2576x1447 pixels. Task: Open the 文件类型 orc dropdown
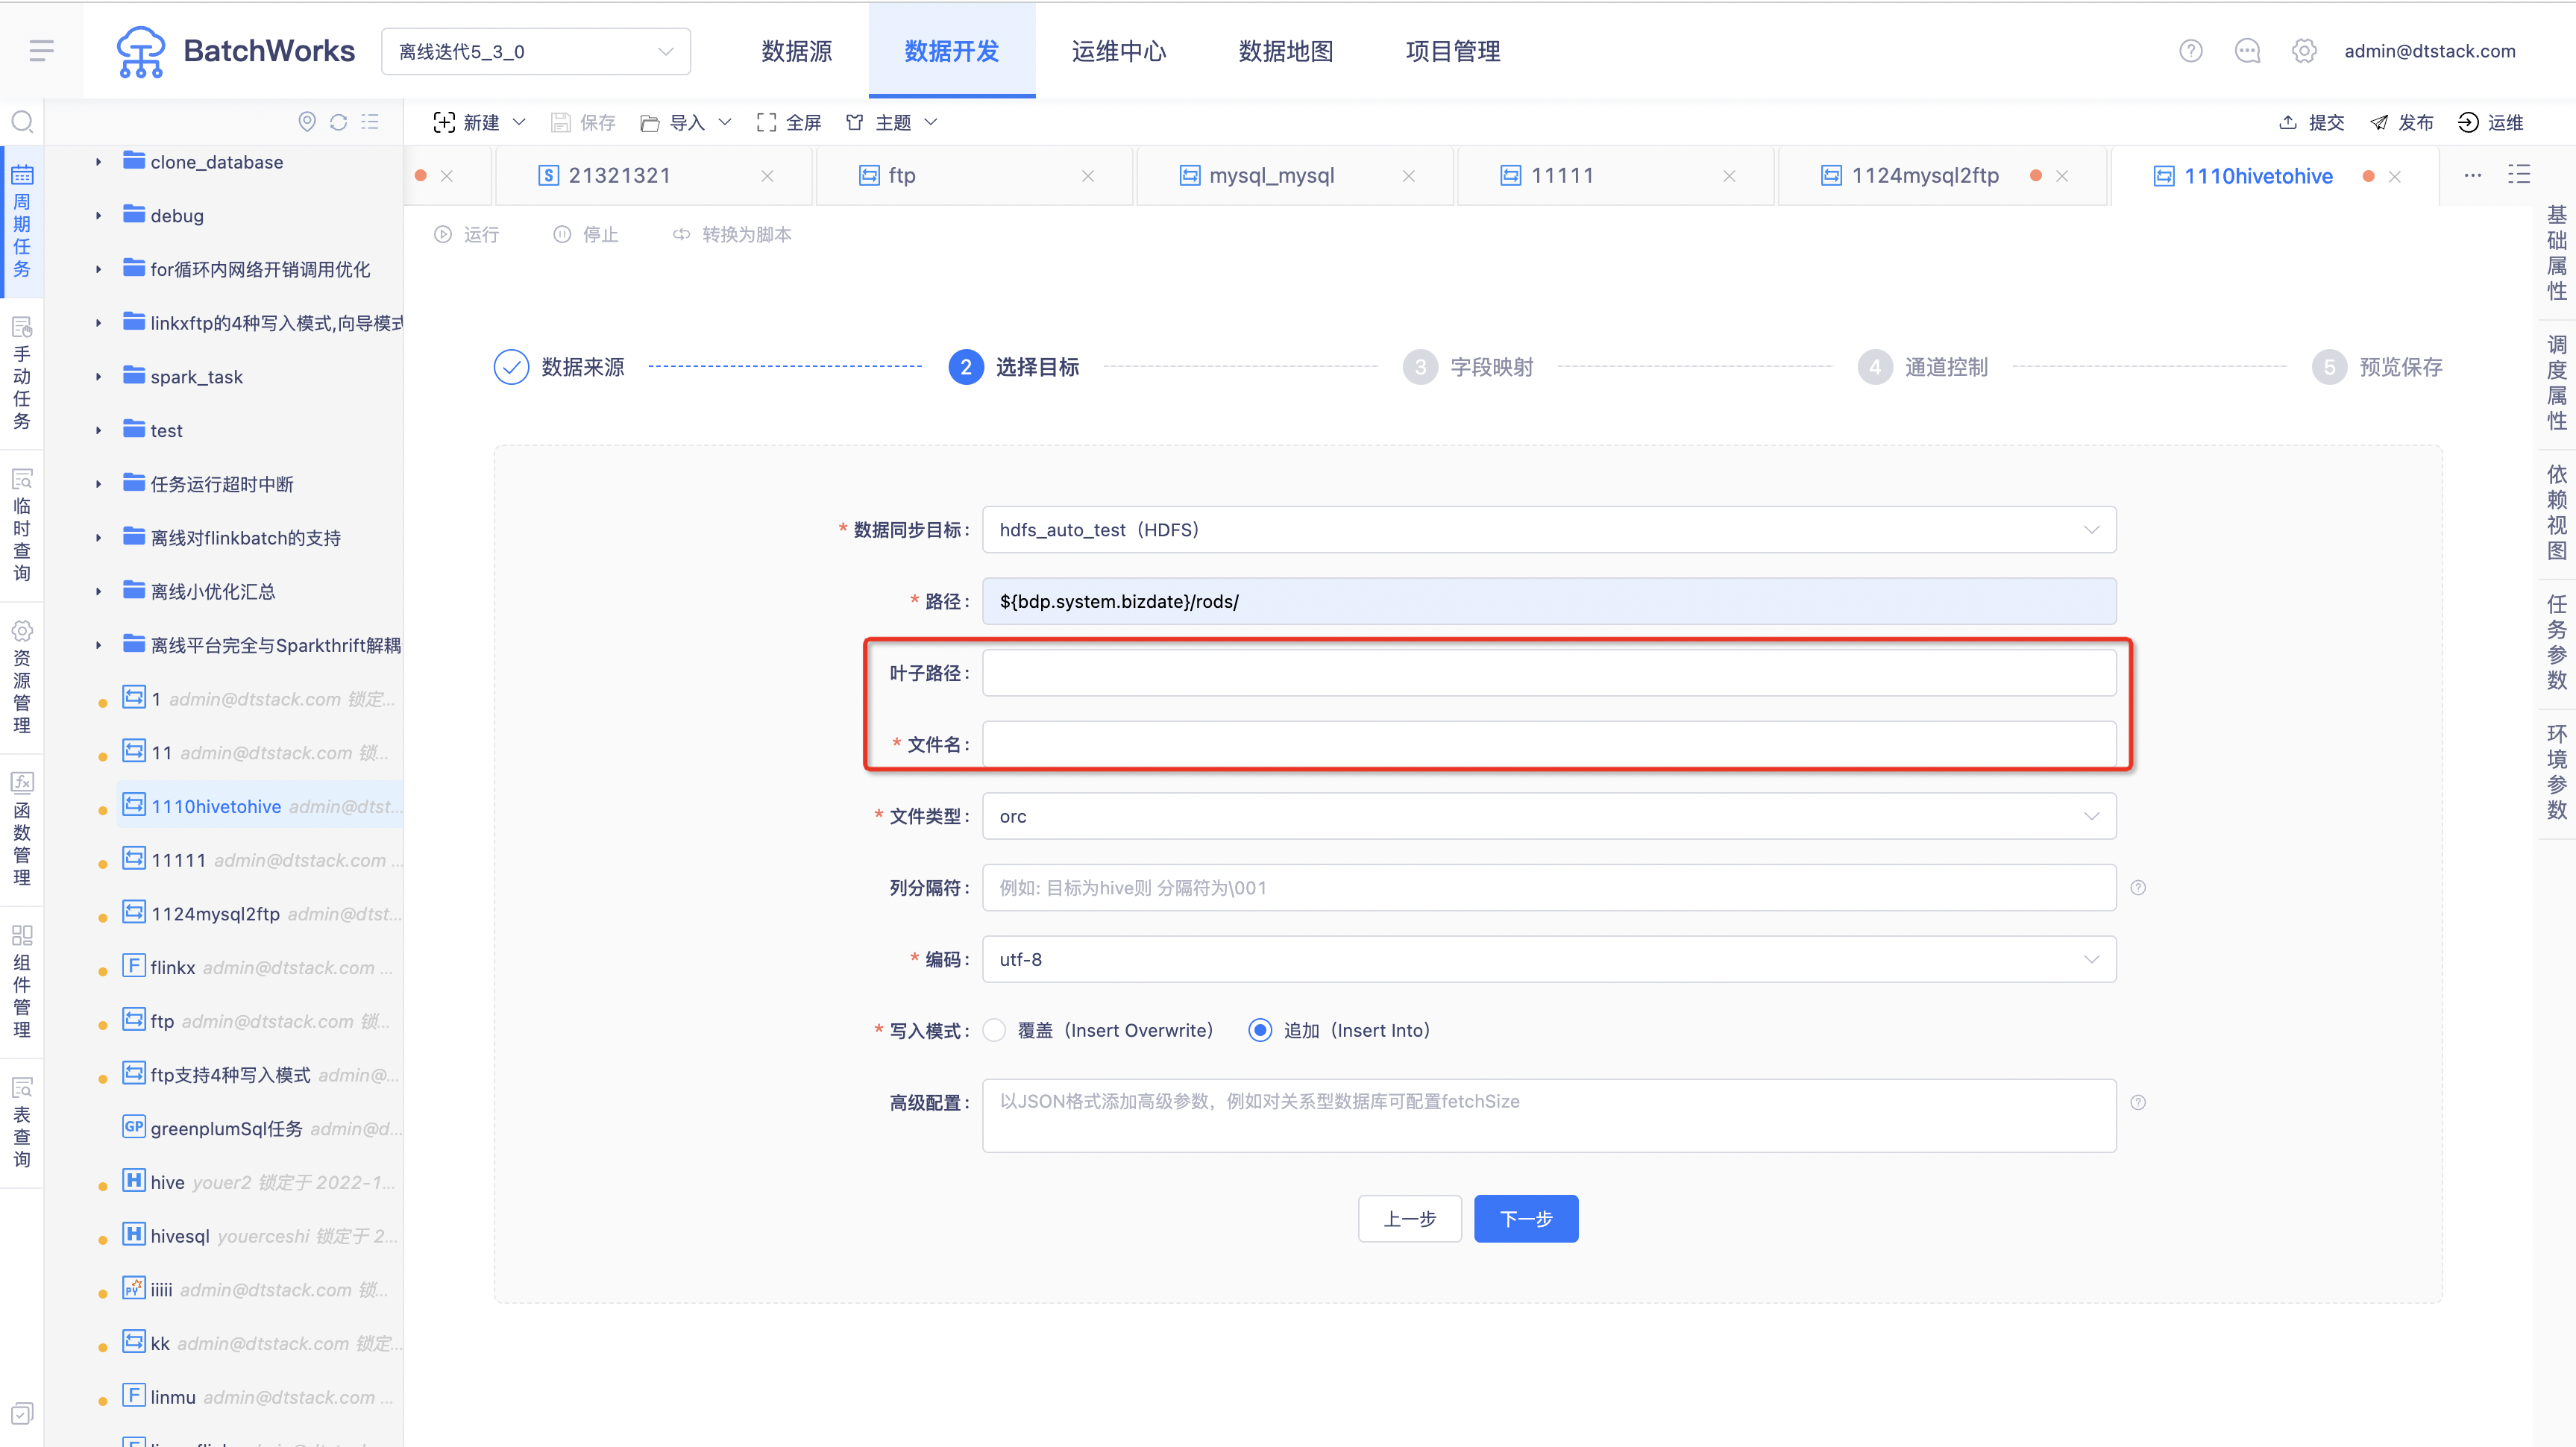point(1548,816)
